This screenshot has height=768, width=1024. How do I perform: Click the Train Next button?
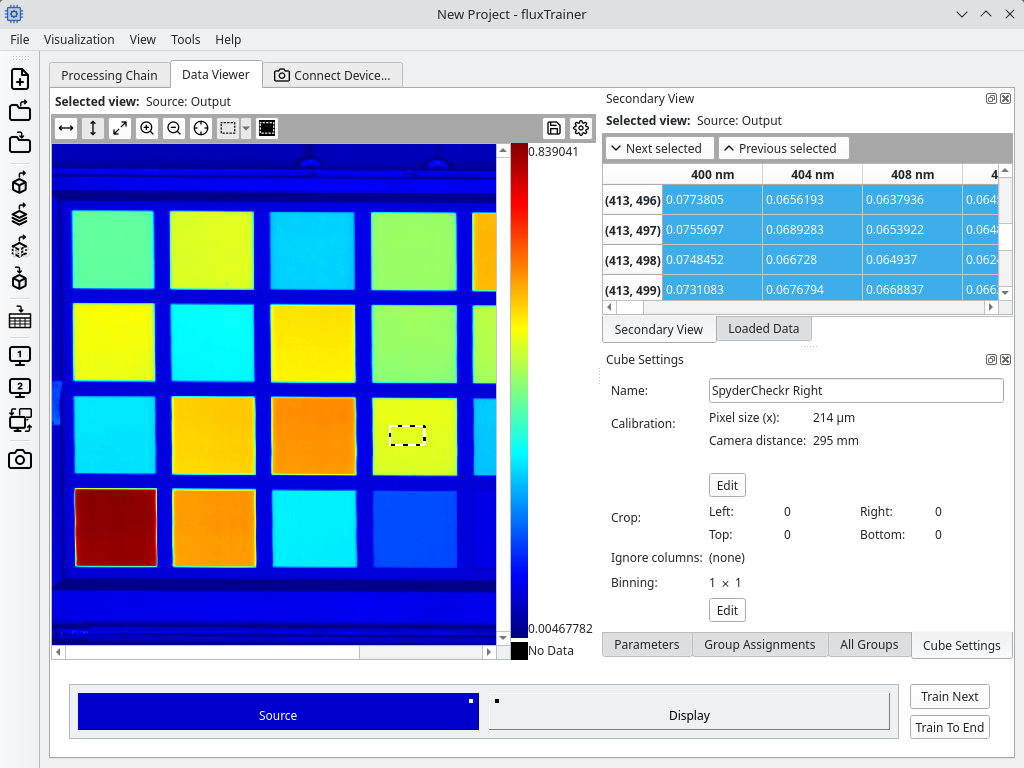coord(950,696)
